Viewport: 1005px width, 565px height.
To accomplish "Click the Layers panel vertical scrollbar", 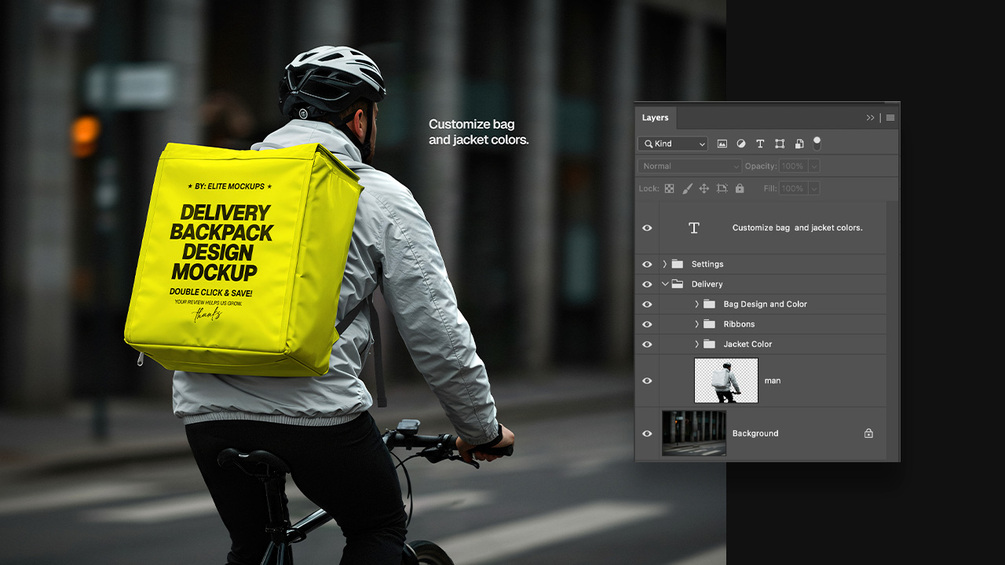I will (892, 331).
